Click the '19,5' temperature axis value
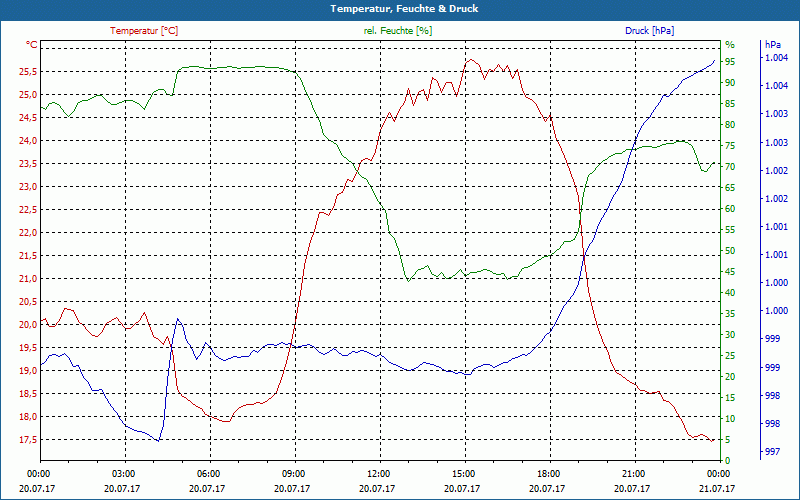 pyautogui.click(x=28, y=347)
